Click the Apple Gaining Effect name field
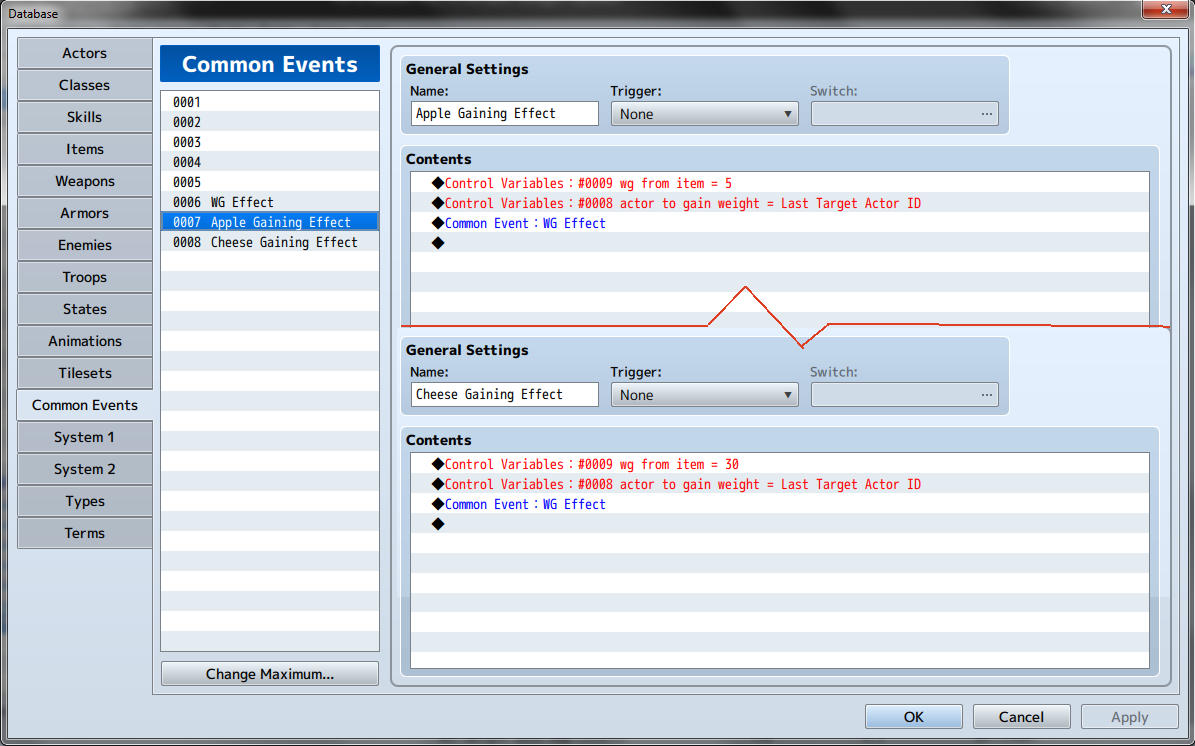Screen dimensions: 1195x746 [x=504, y=114]
